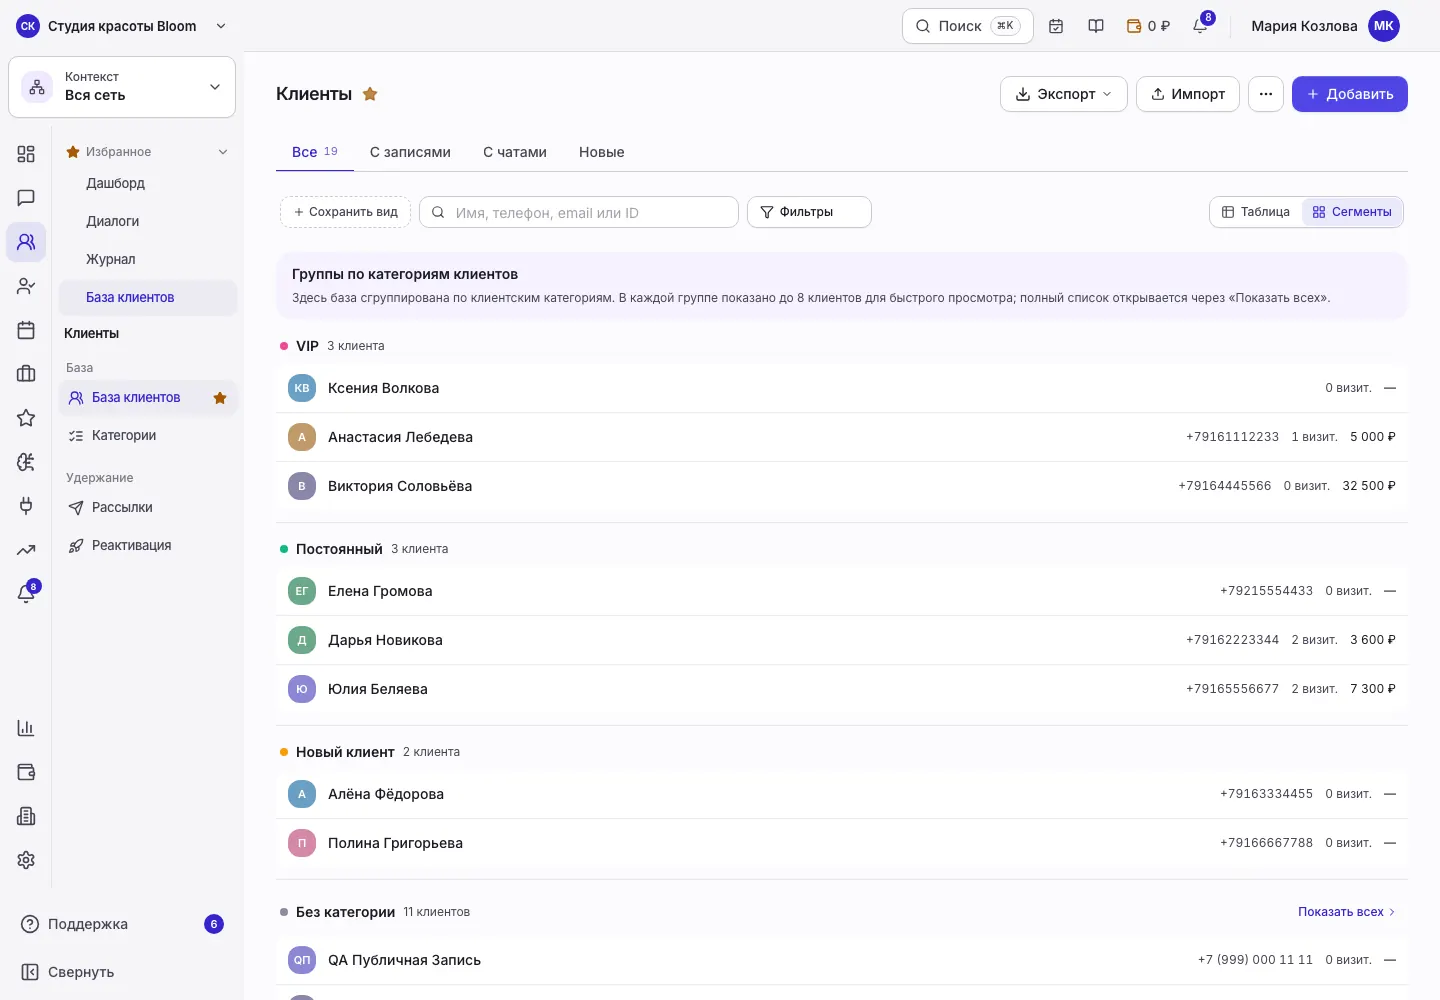This screenshot has width=1440, height=1000.
Task: Focus the name, phone, email search field
Action: pyautogui.click(x=579, y=212)
